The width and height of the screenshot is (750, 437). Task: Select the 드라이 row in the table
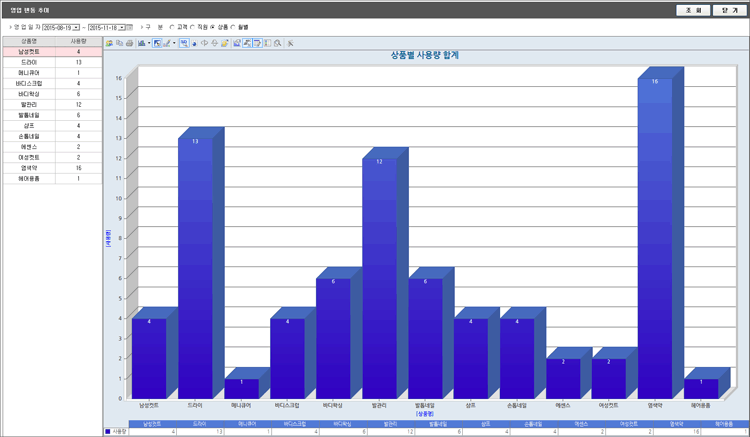(29, 62)
